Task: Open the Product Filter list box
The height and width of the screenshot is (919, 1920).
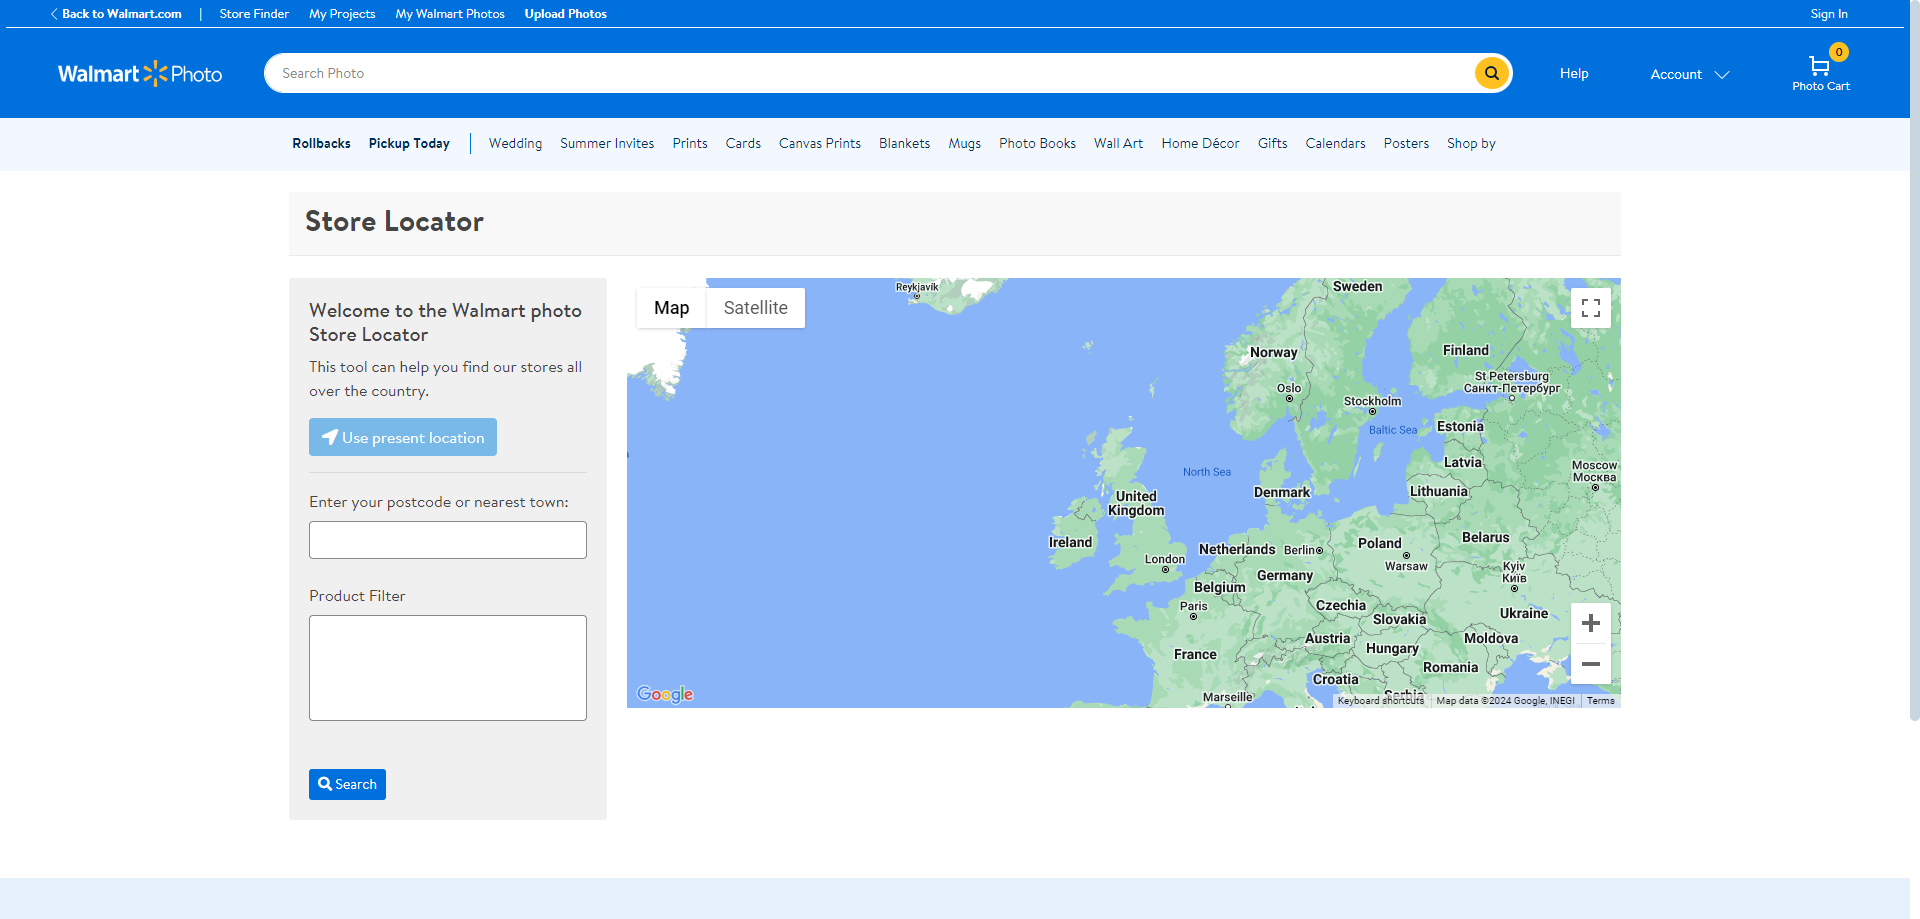Action: pos(447,667)
